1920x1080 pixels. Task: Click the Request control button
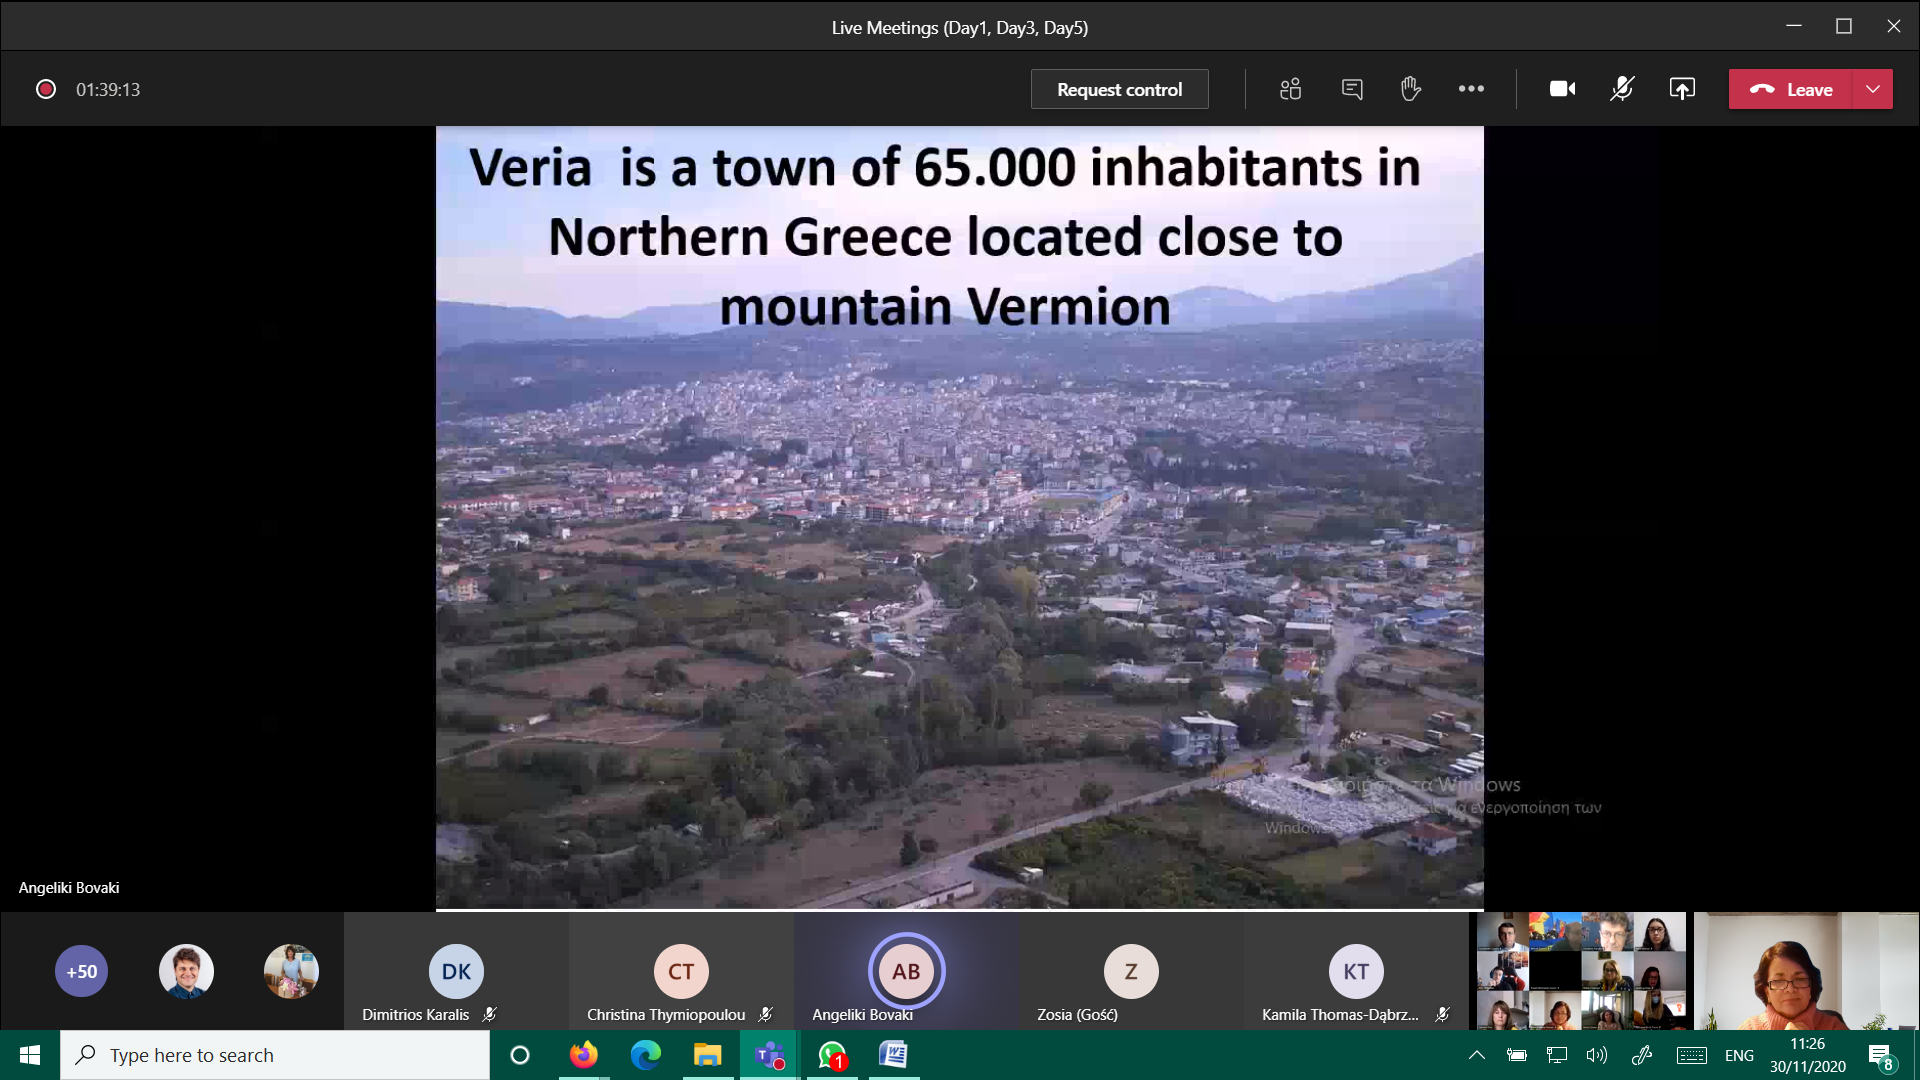click(1119, 89)
